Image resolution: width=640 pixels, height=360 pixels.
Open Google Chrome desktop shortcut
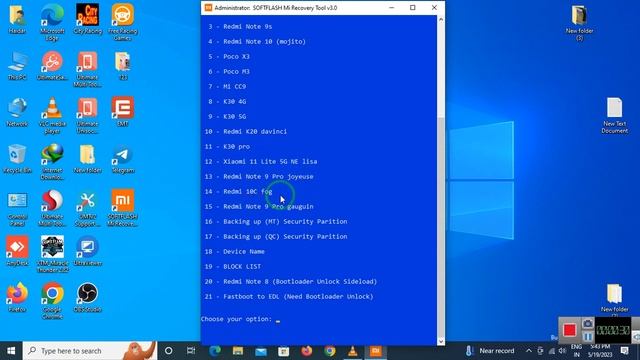52,300
